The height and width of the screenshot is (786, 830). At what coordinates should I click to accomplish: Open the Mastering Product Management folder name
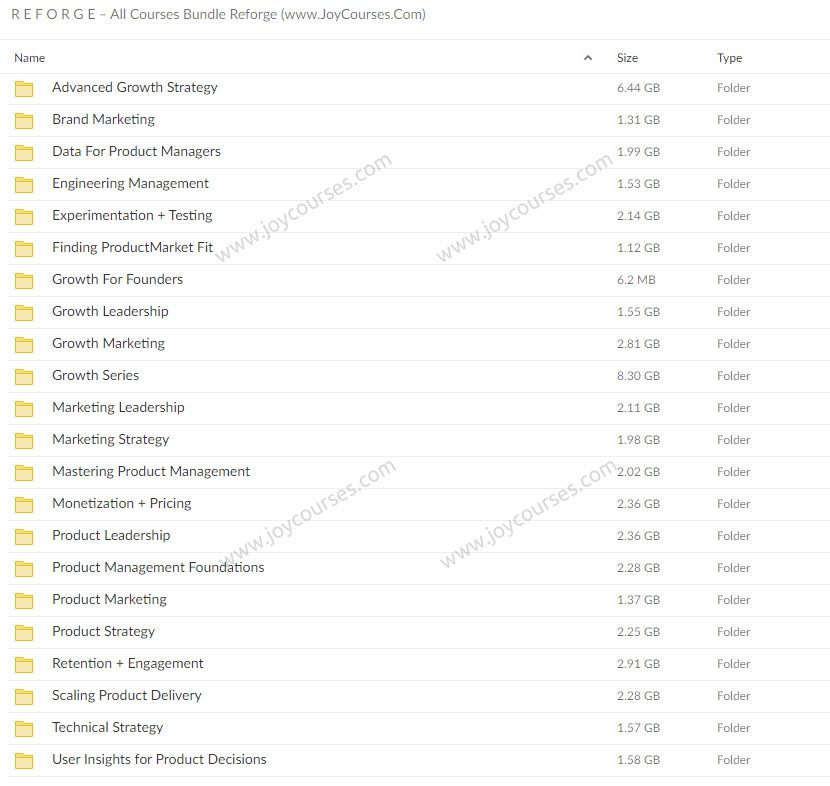(x=151, y=471)
